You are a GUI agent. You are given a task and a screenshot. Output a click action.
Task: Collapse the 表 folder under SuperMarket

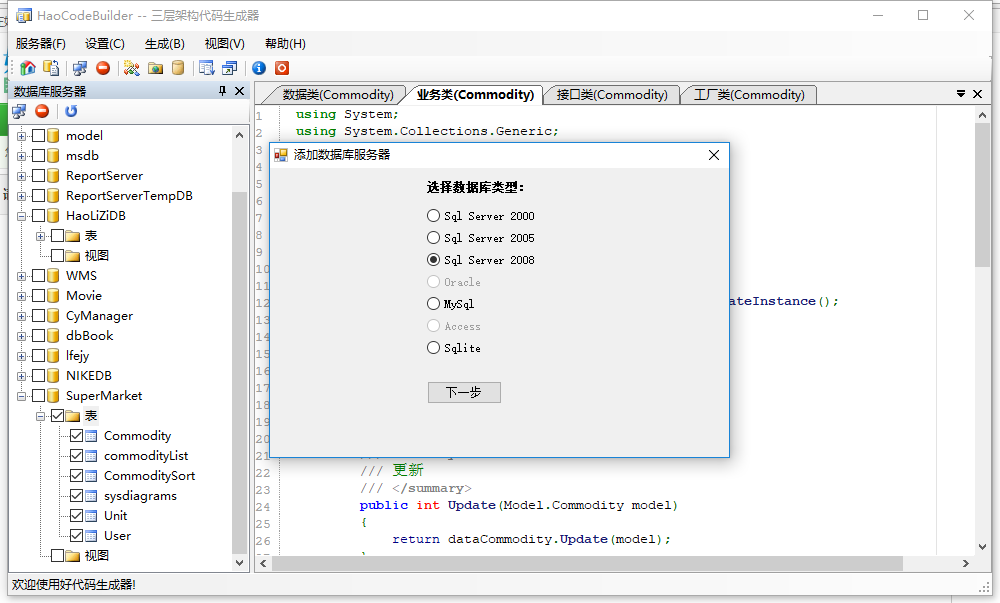click(x=41, y=416)
